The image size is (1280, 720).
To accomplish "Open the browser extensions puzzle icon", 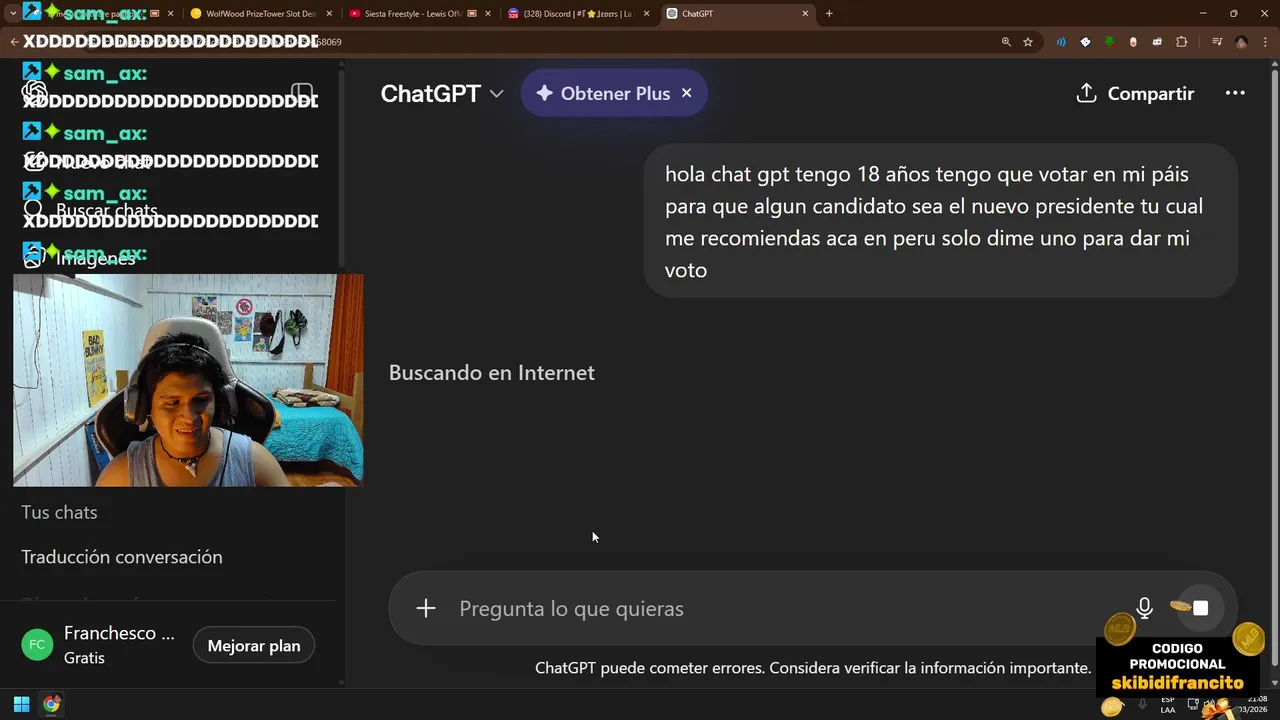I will (1182, 42).
